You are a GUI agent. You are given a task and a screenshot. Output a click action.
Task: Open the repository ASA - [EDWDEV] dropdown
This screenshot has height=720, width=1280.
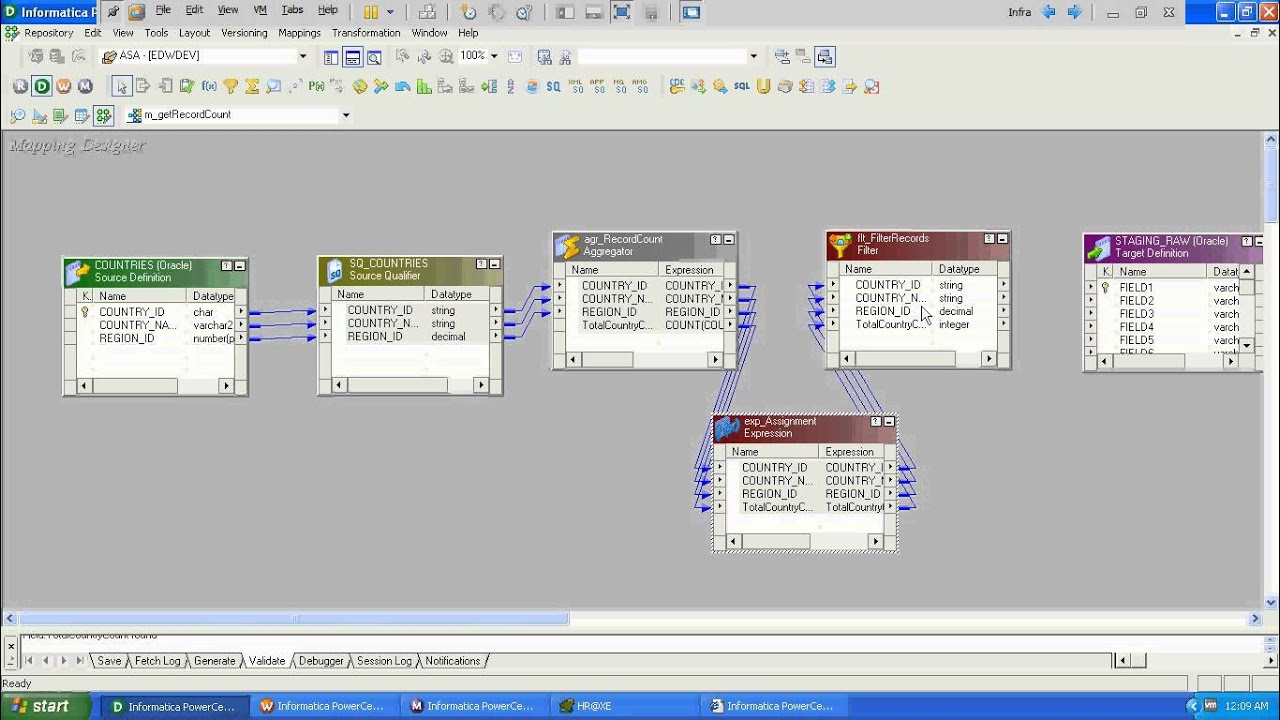(303, 57)
